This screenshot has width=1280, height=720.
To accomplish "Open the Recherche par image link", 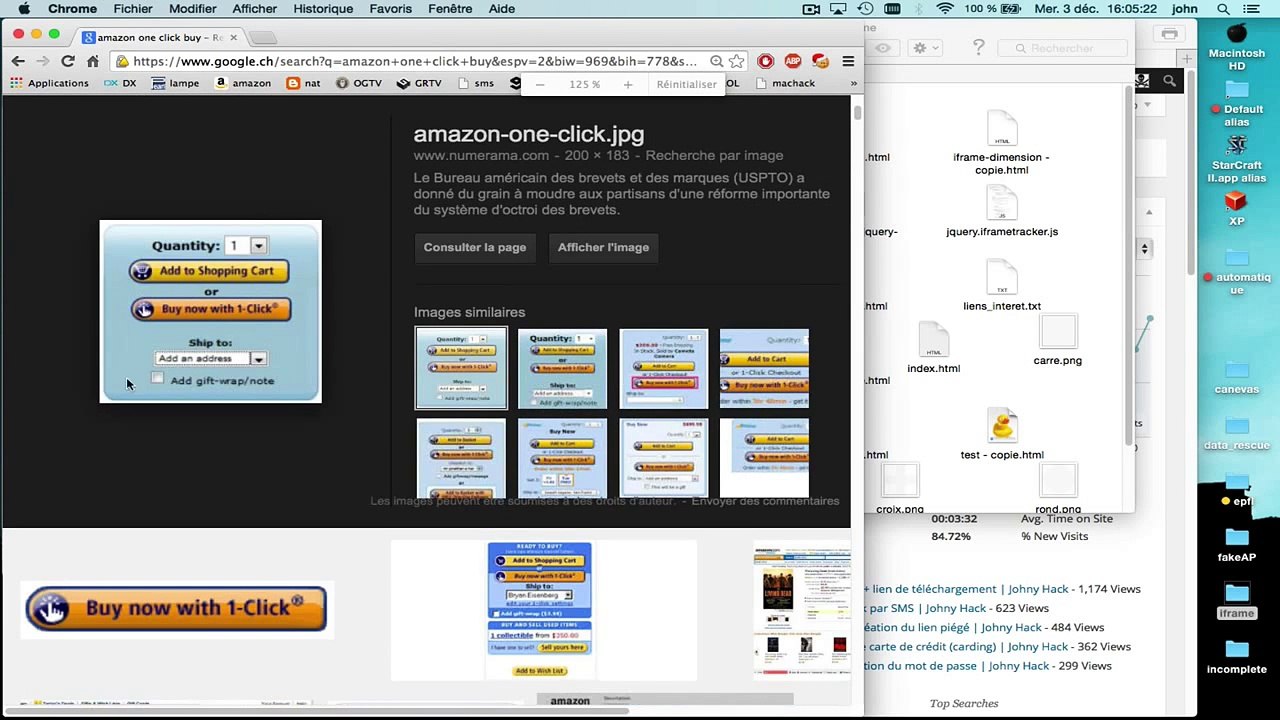I will point(714,156).
